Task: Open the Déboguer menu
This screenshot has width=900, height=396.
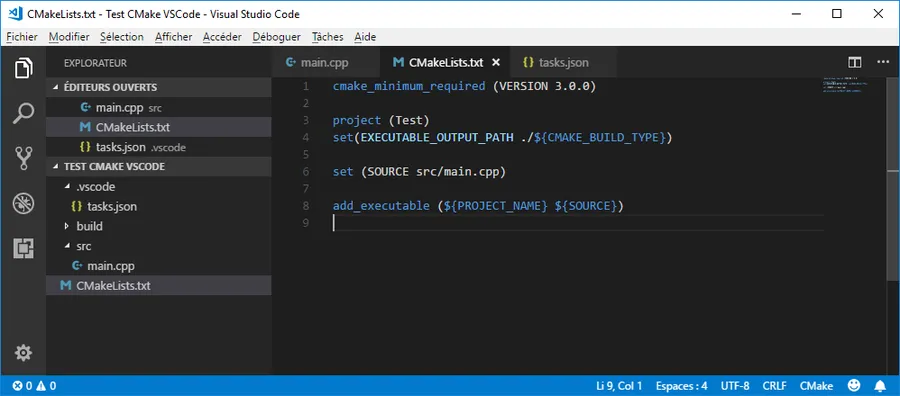Action: click(276, 37)
